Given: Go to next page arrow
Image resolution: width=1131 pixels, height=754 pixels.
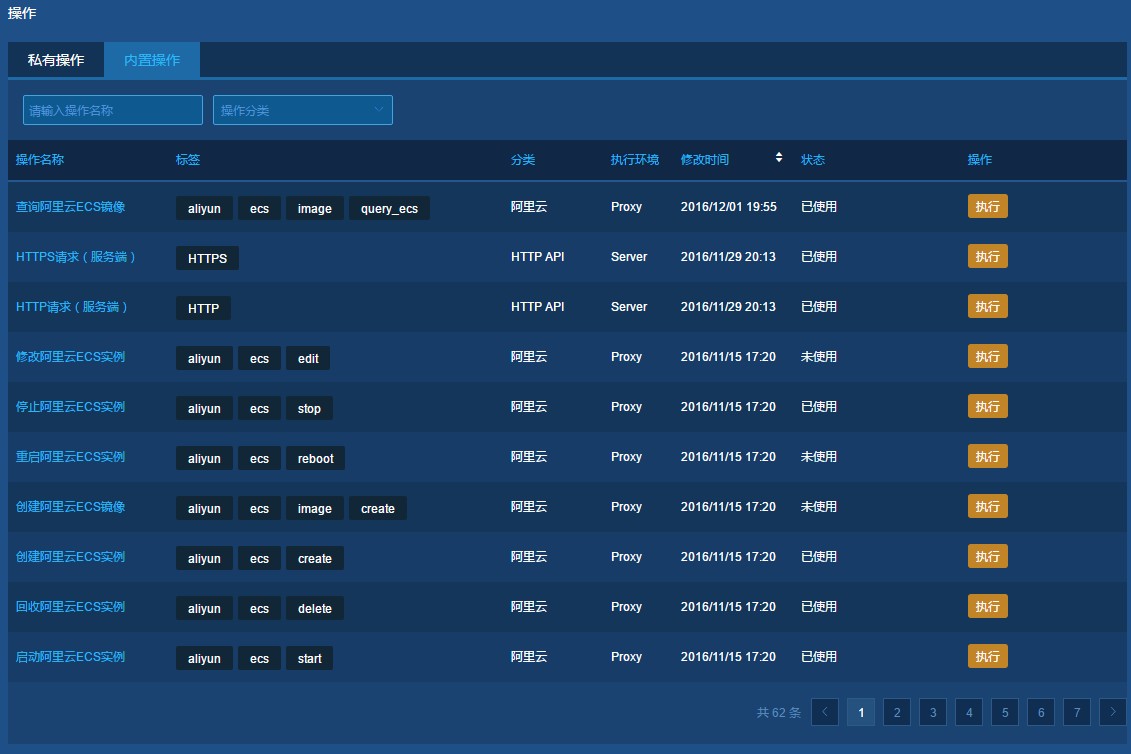Looking at the screenshot, I should [x=1113, y=712].
